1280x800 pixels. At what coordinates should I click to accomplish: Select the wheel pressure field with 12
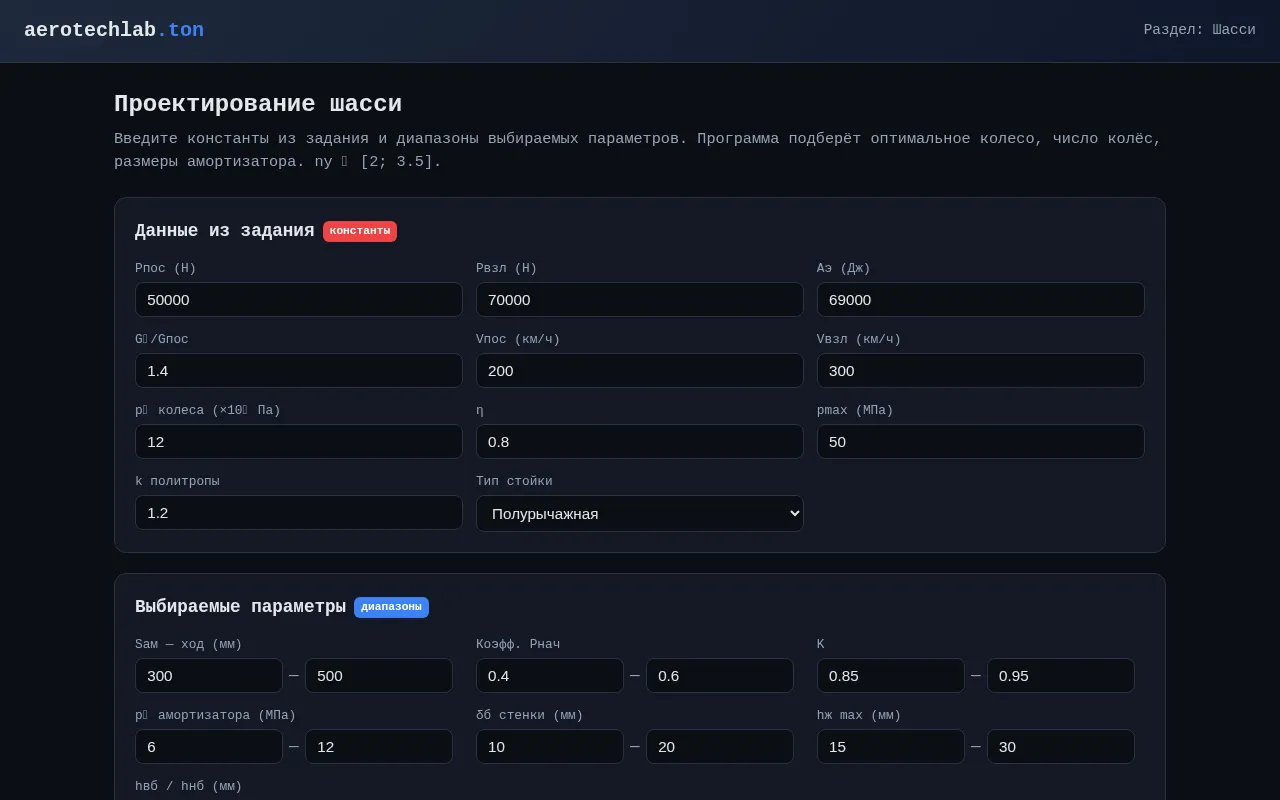pos(299,442)
